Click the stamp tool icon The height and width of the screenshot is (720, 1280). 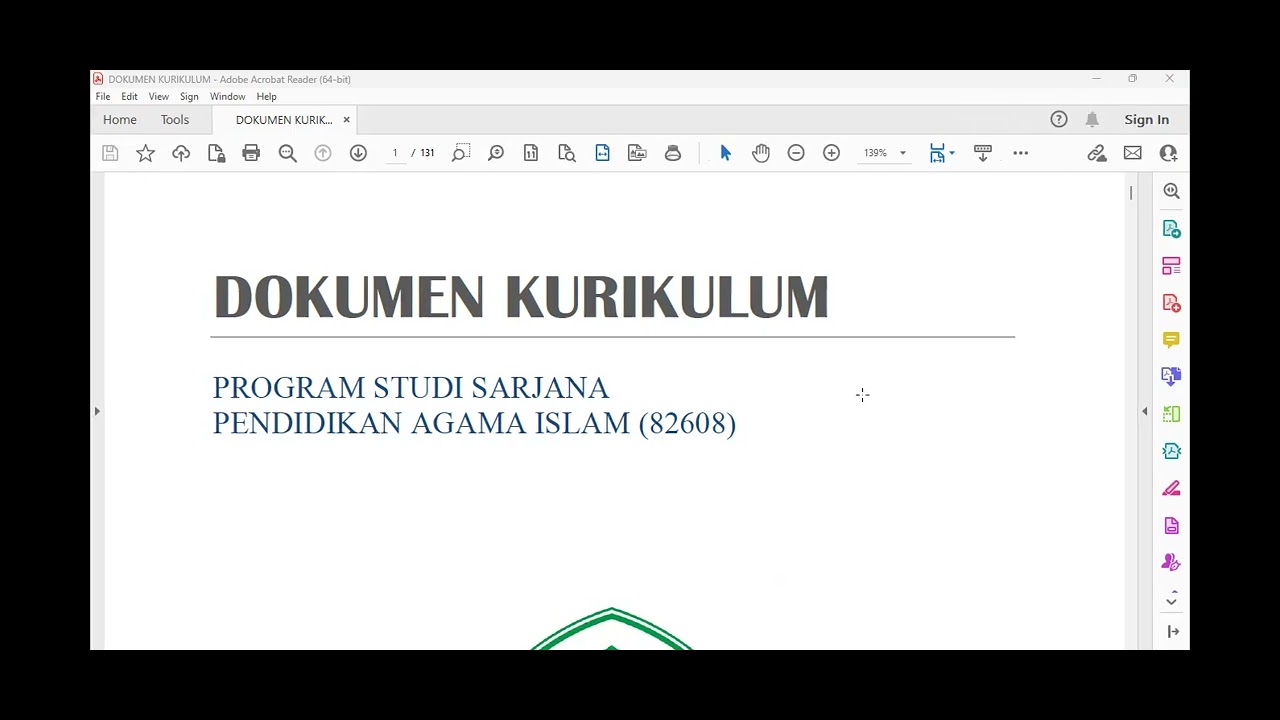click(x=673, y=153)
